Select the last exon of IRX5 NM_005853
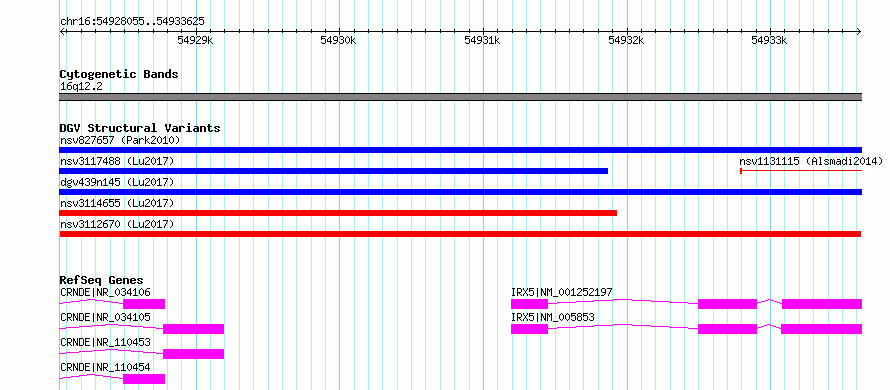890x390 pixels. [821, 329]
